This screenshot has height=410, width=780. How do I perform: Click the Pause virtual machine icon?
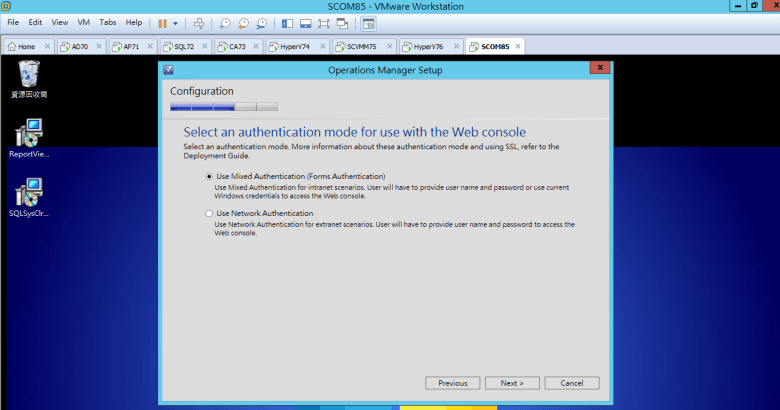point(163,22)
